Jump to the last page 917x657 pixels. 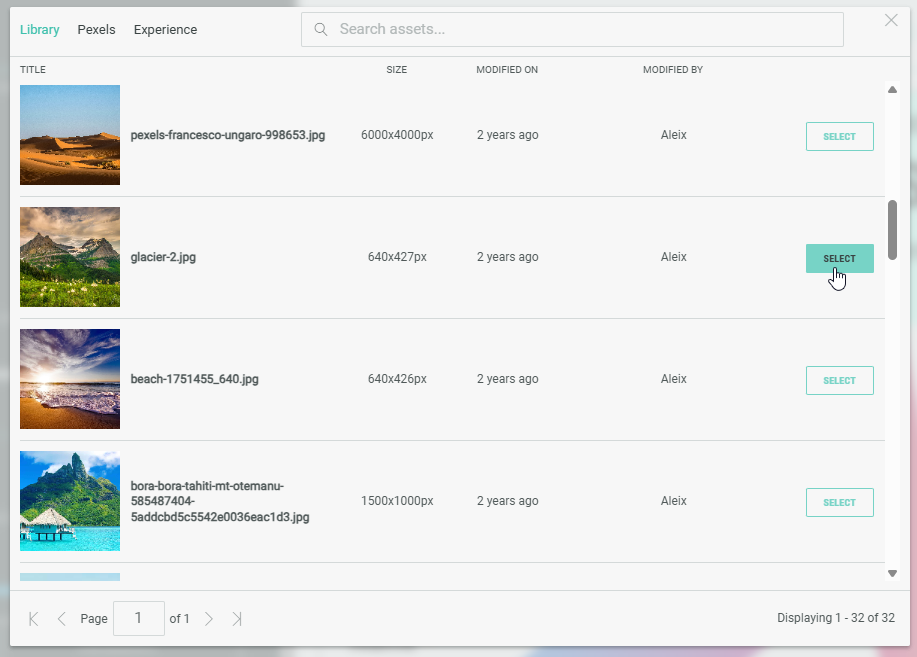pos(237,619)
